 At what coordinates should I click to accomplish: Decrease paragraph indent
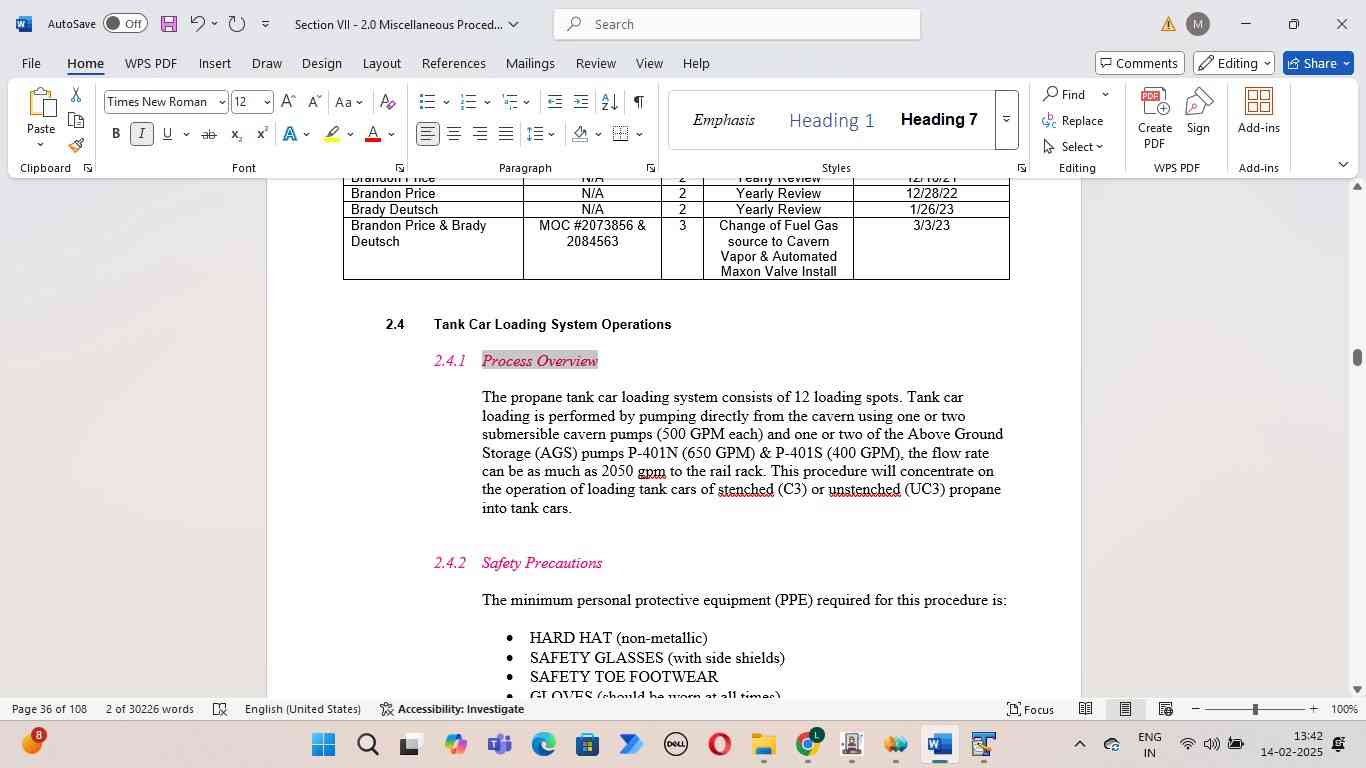click(555, 102)
